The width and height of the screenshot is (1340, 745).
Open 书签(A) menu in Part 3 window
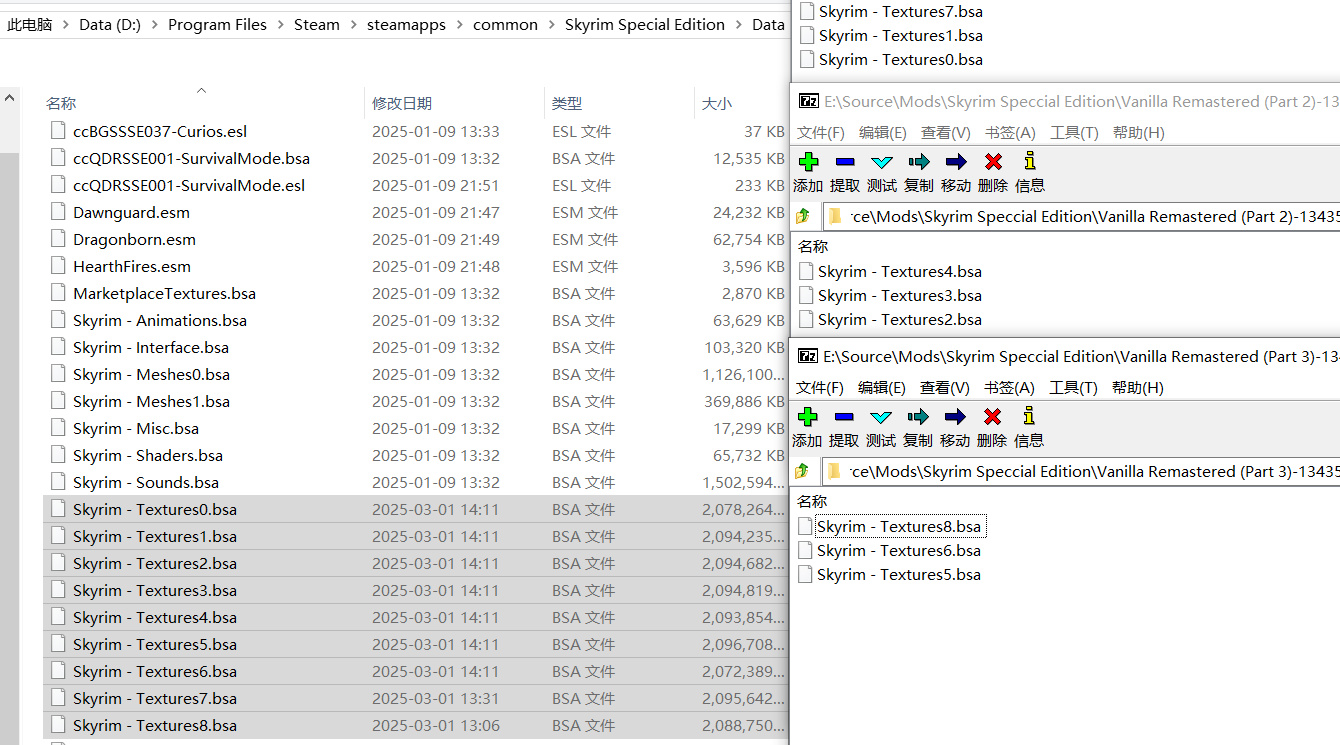pos(1009,387)
